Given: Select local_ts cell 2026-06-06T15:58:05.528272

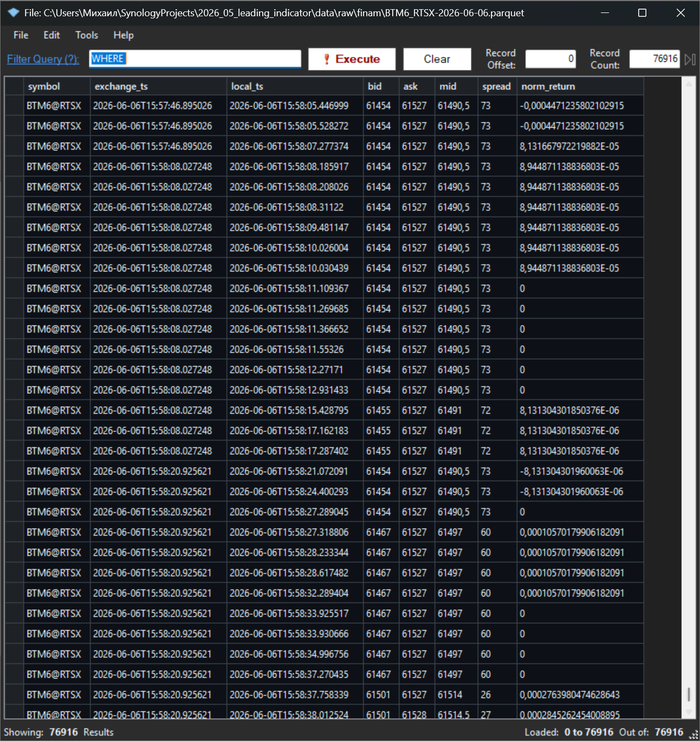Looking at the screenshot, I should point(295,126).
